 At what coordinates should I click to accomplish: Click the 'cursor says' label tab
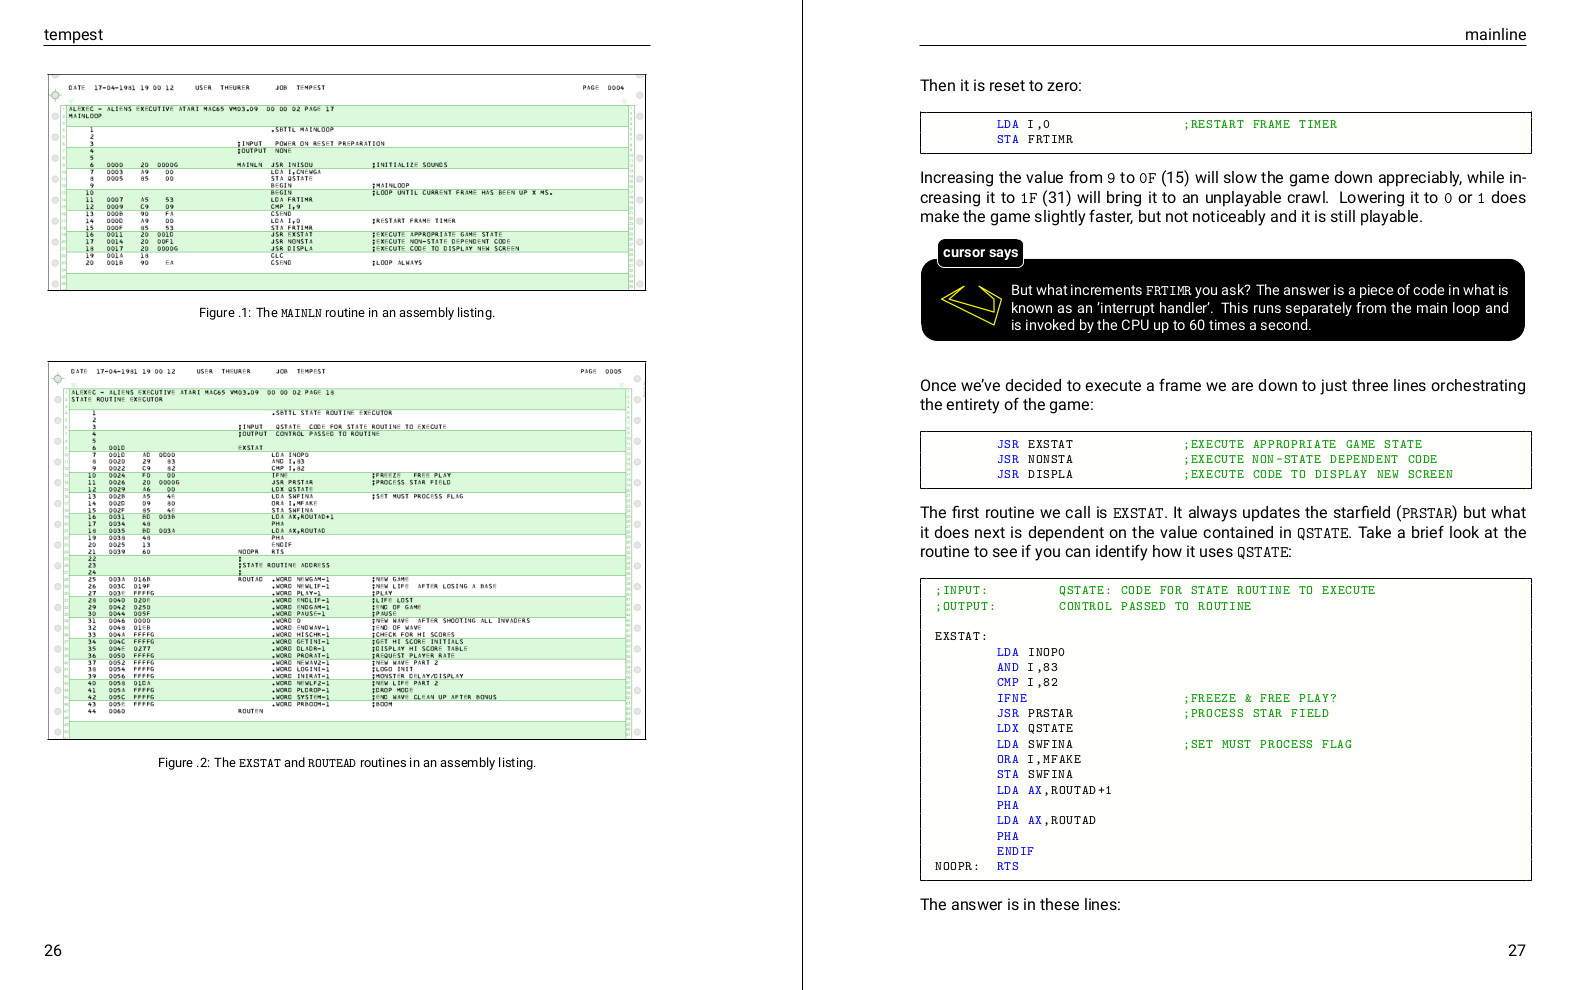coord(980,253)
